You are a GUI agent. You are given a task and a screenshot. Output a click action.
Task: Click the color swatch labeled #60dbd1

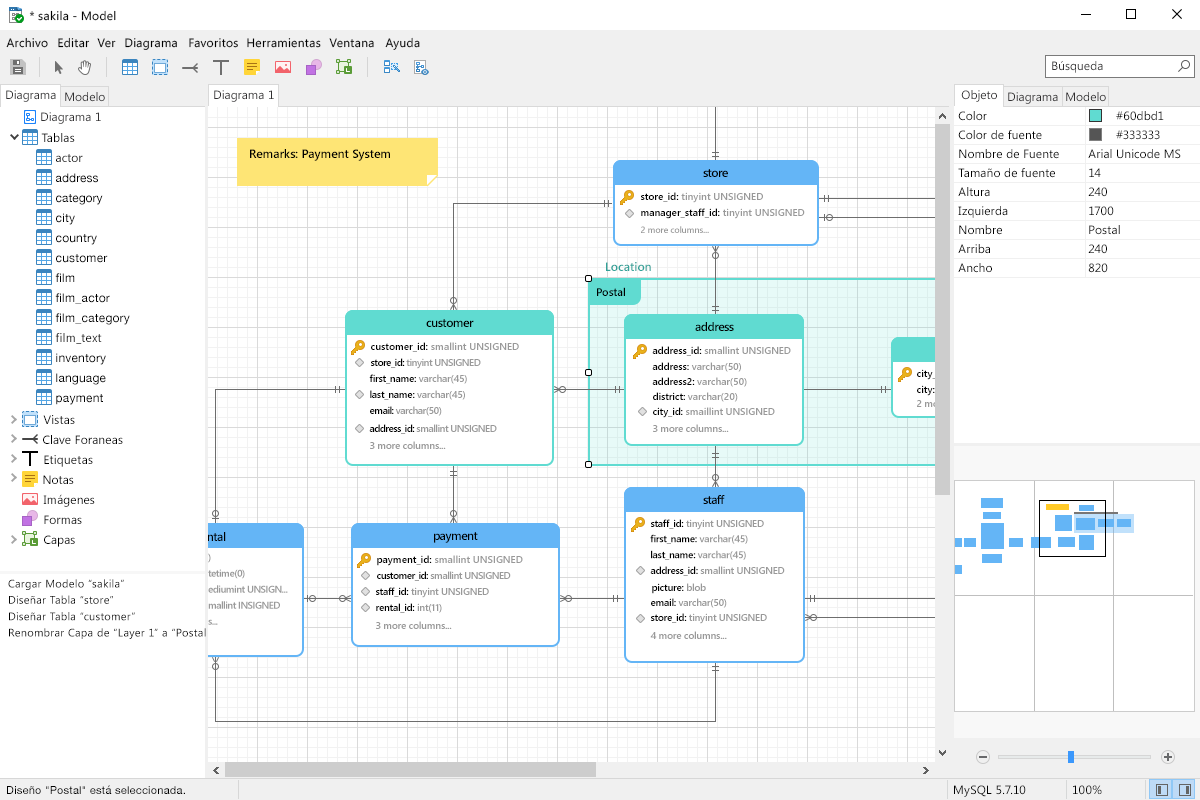[1097, 115]
